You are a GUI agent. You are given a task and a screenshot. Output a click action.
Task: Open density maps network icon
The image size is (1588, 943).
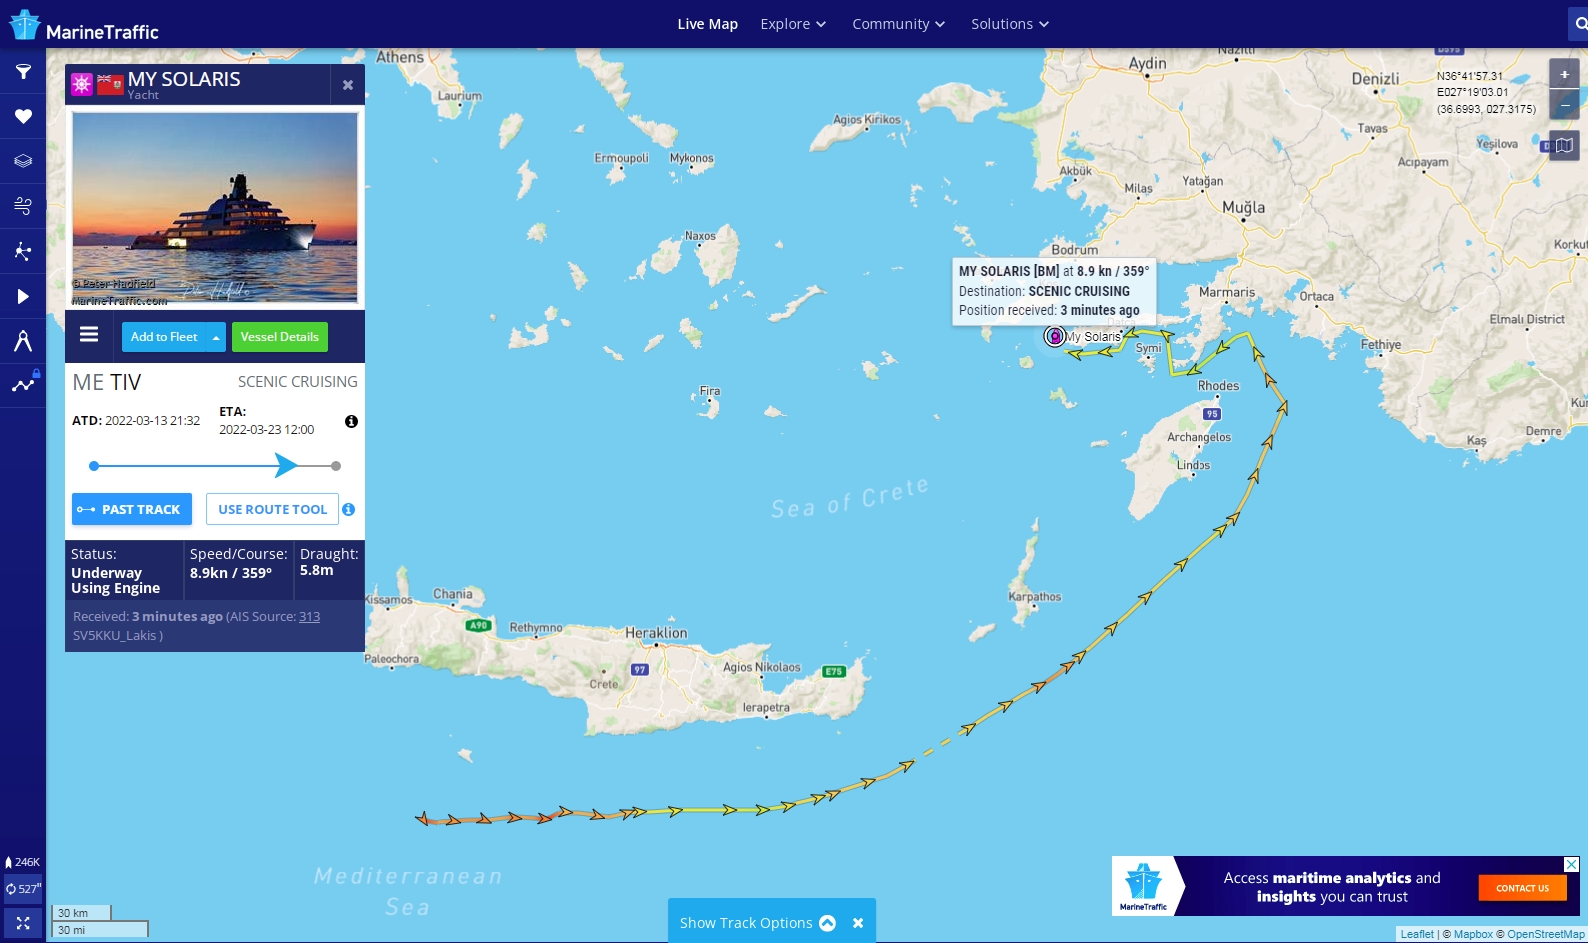tap(23, 251)
